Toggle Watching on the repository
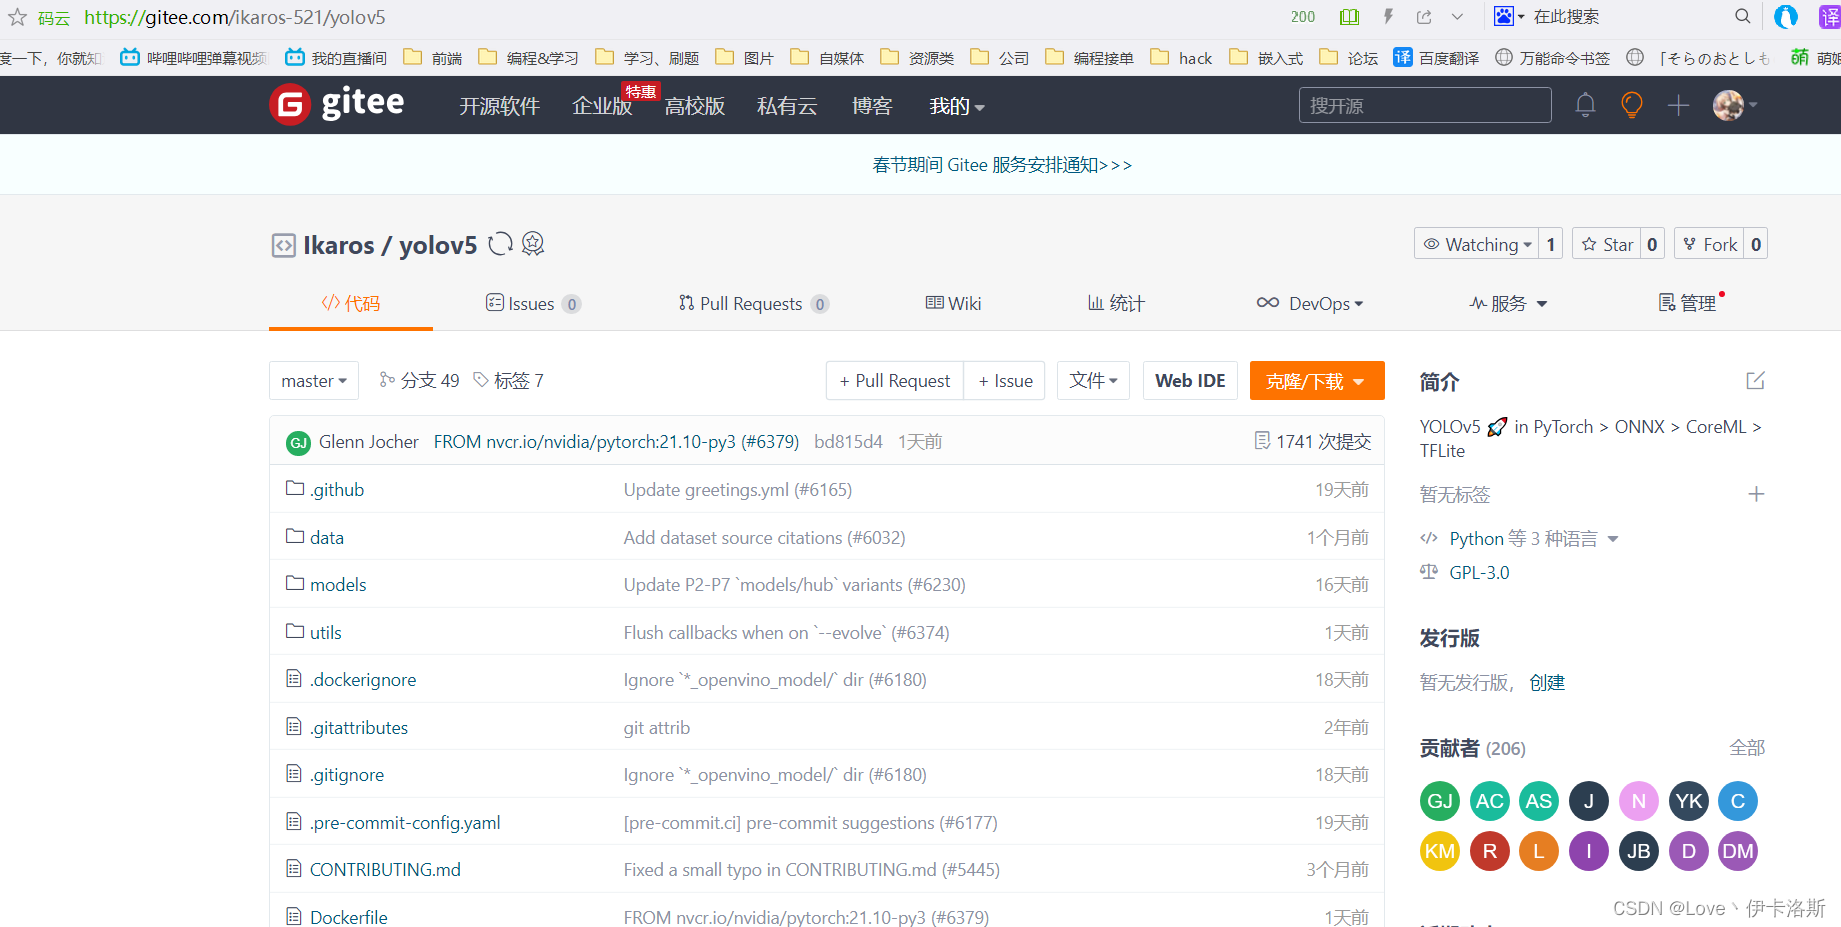The image size is (1841, 927). click(x=1477, y=244)
